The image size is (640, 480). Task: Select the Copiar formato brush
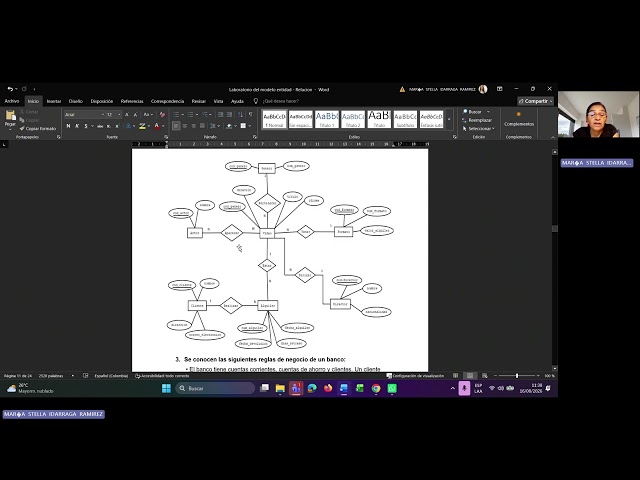tap(38, 129)
